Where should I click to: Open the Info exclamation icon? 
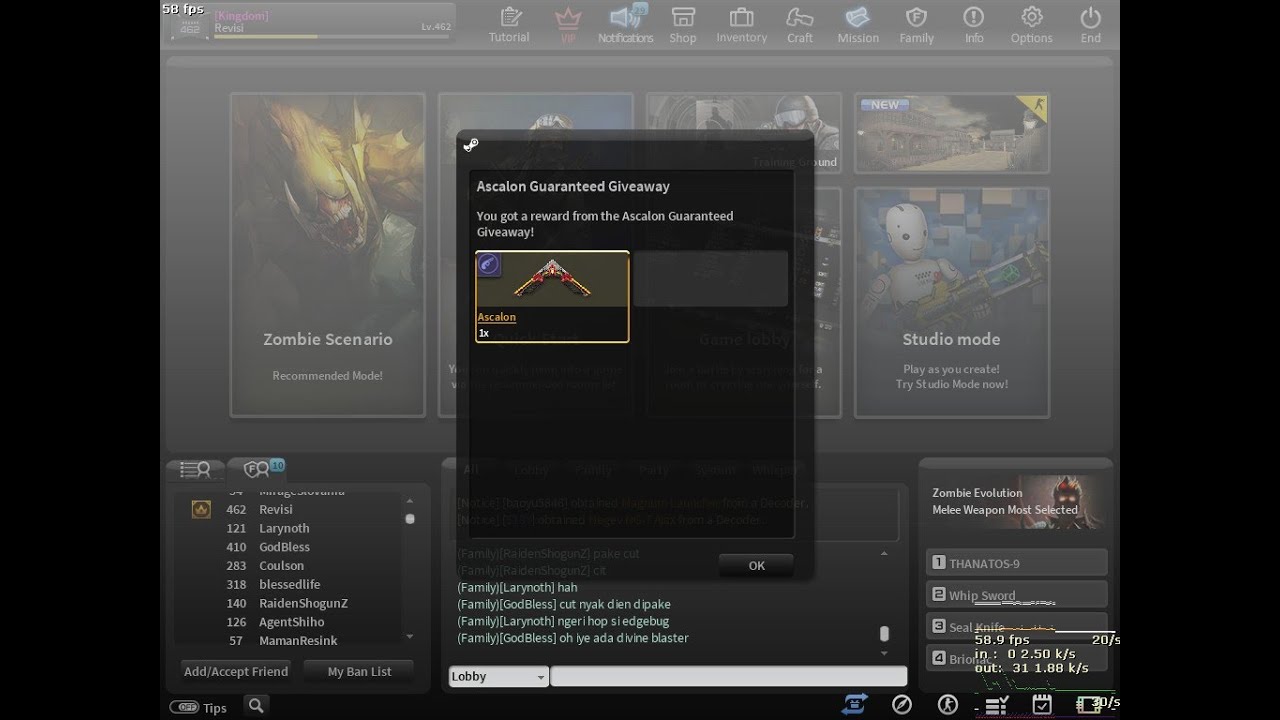[974, 17]
